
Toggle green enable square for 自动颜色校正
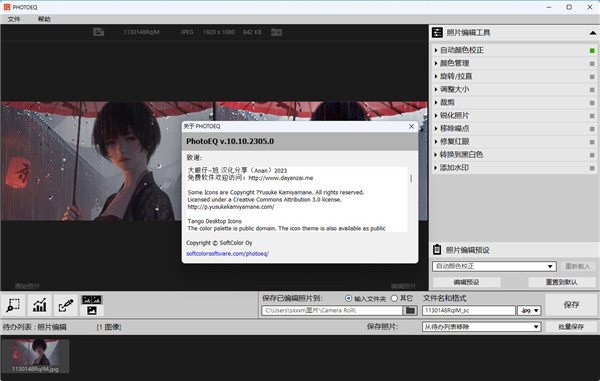[x=592, y=50]
